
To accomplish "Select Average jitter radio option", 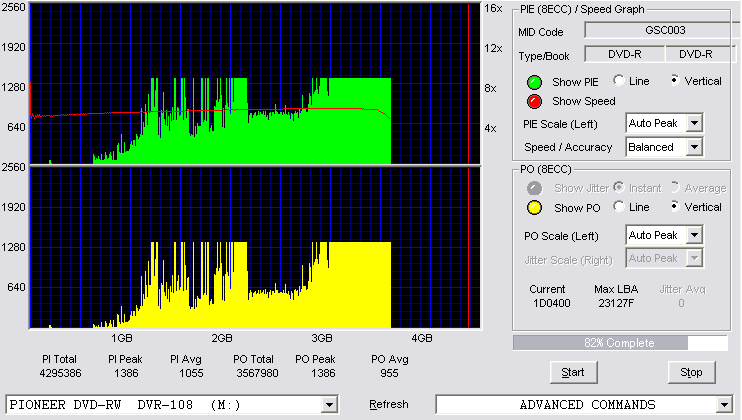I will point(675,187).
